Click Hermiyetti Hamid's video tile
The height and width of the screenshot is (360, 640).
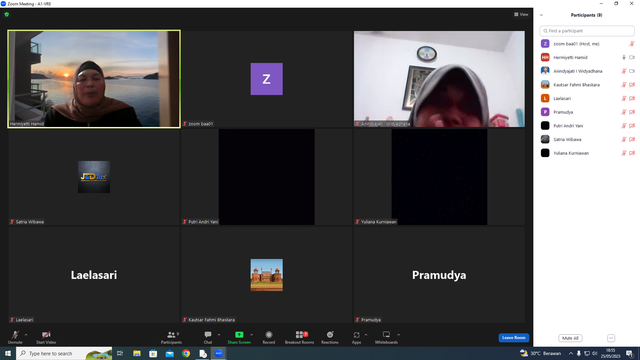[94, 79]
